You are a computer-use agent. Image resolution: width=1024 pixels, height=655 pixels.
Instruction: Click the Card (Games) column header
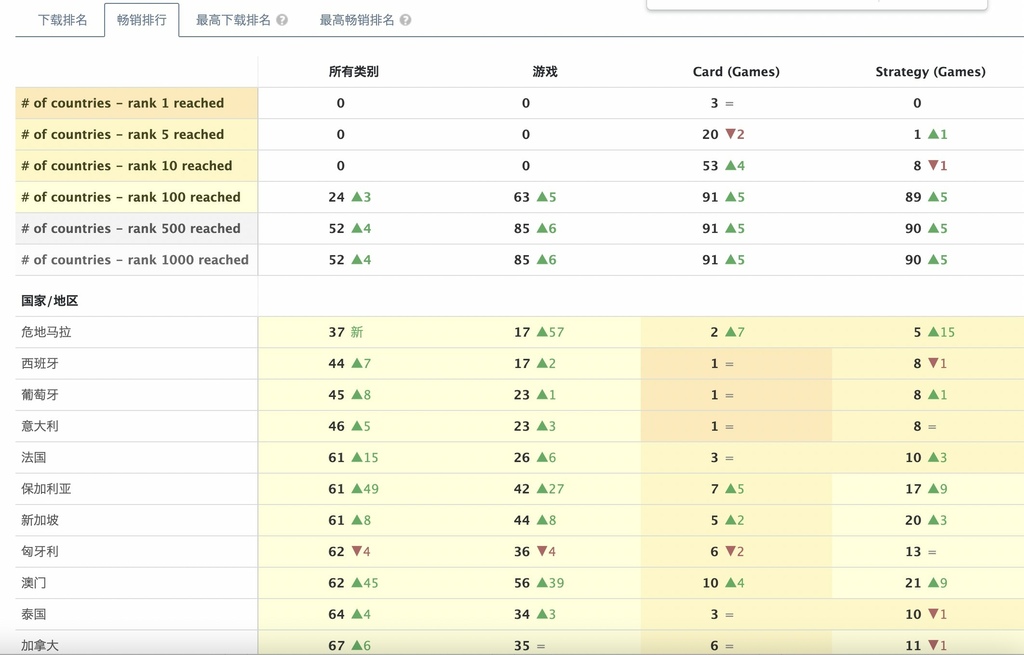[736, 72]
